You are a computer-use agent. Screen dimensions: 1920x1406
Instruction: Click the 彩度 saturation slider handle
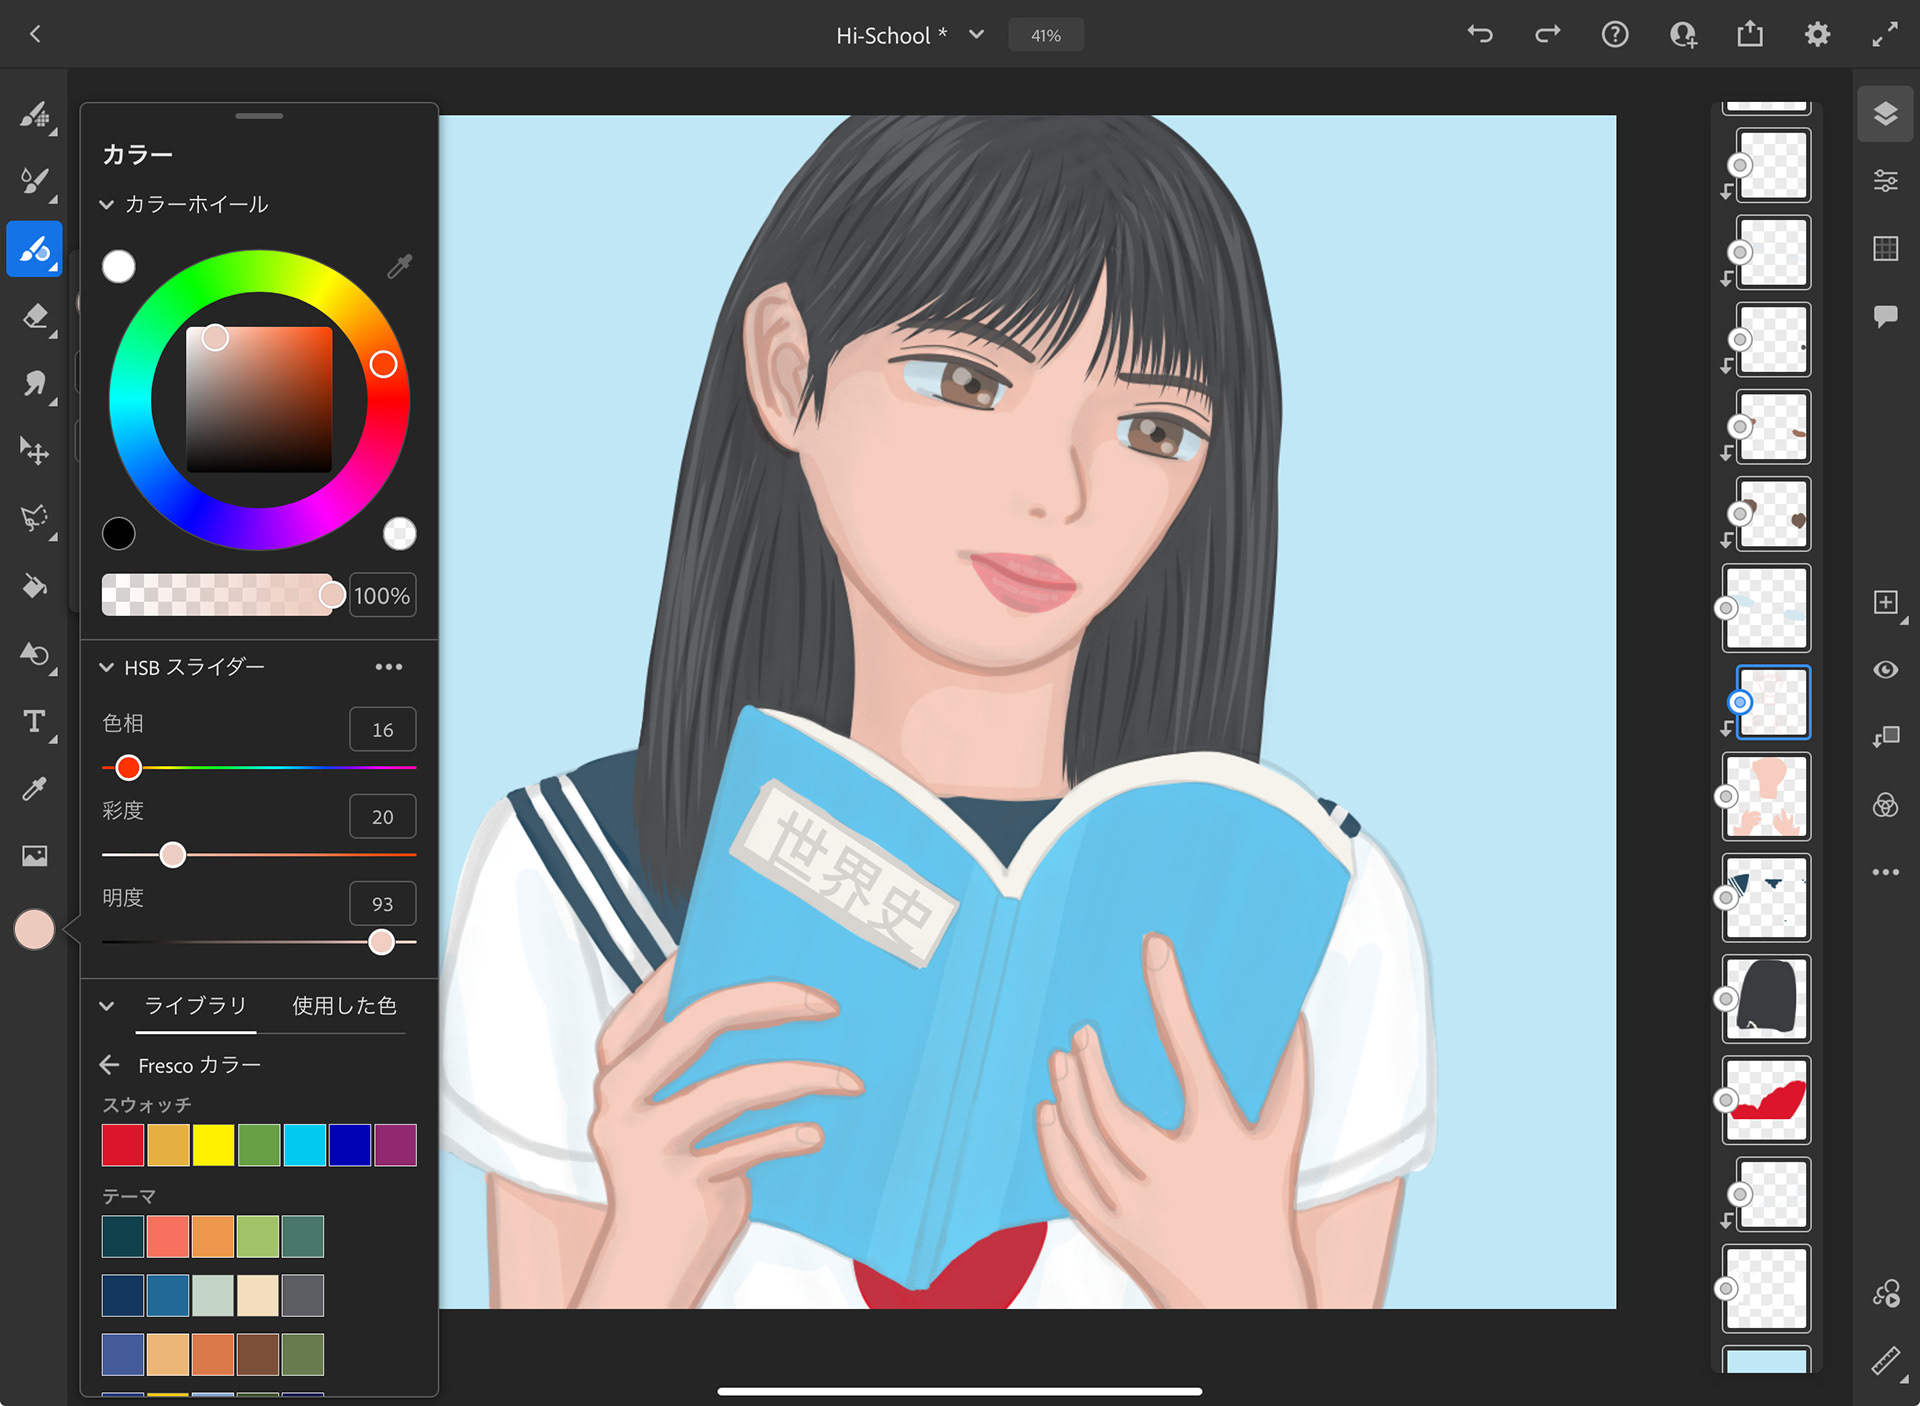click(x=173, y=855)
